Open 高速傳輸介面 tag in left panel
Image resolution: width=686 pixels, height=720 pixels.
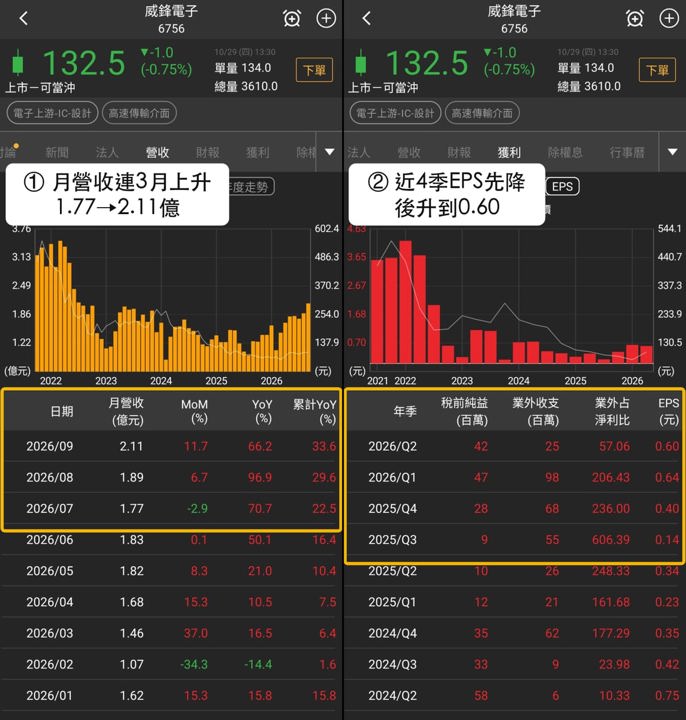139,113
